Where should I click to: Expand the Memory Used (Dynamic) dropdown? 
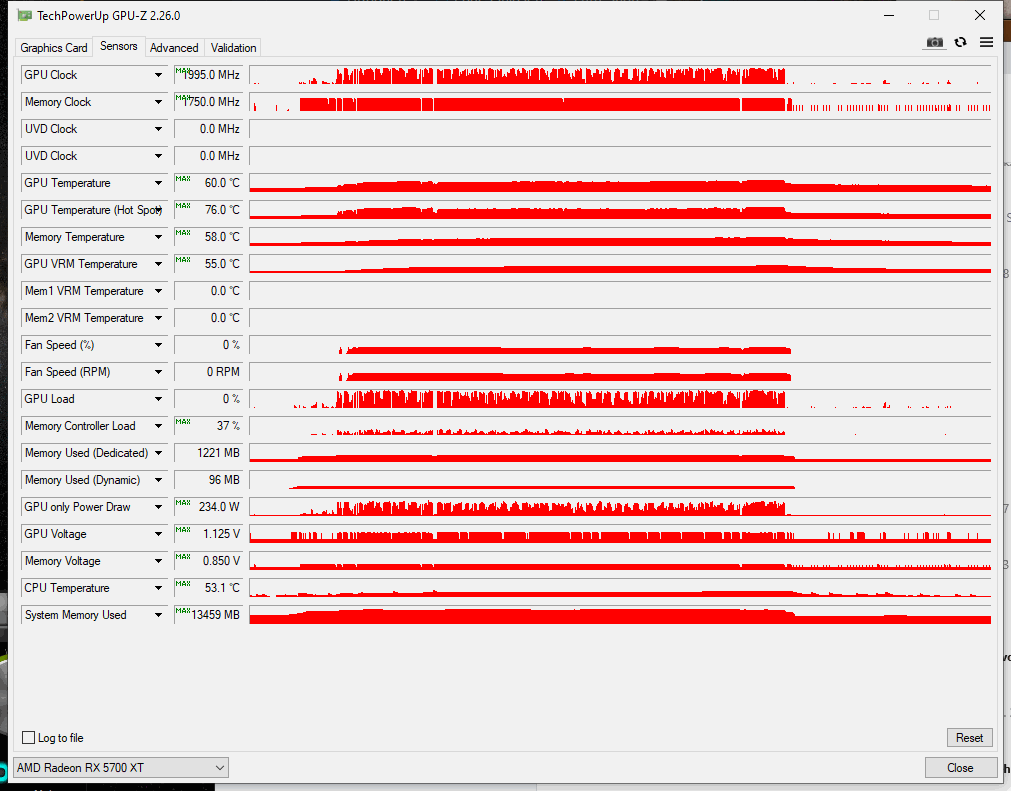click(158, 480)
